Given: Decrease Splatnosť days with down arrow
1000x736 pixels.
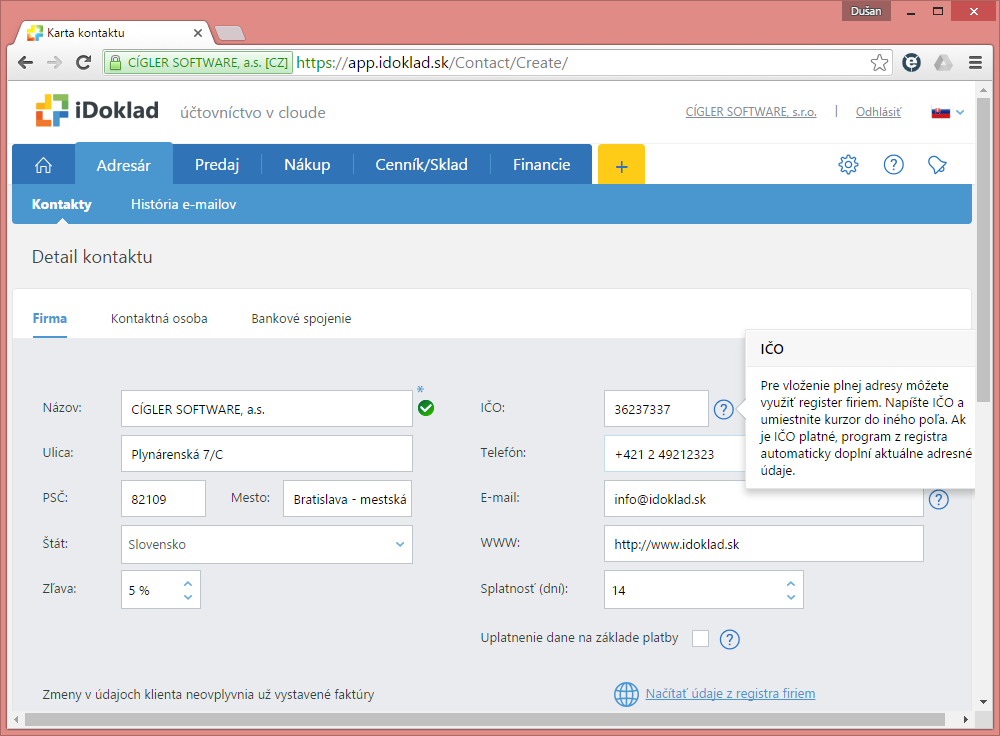Looking at the screenshot, I should point(790,597).
